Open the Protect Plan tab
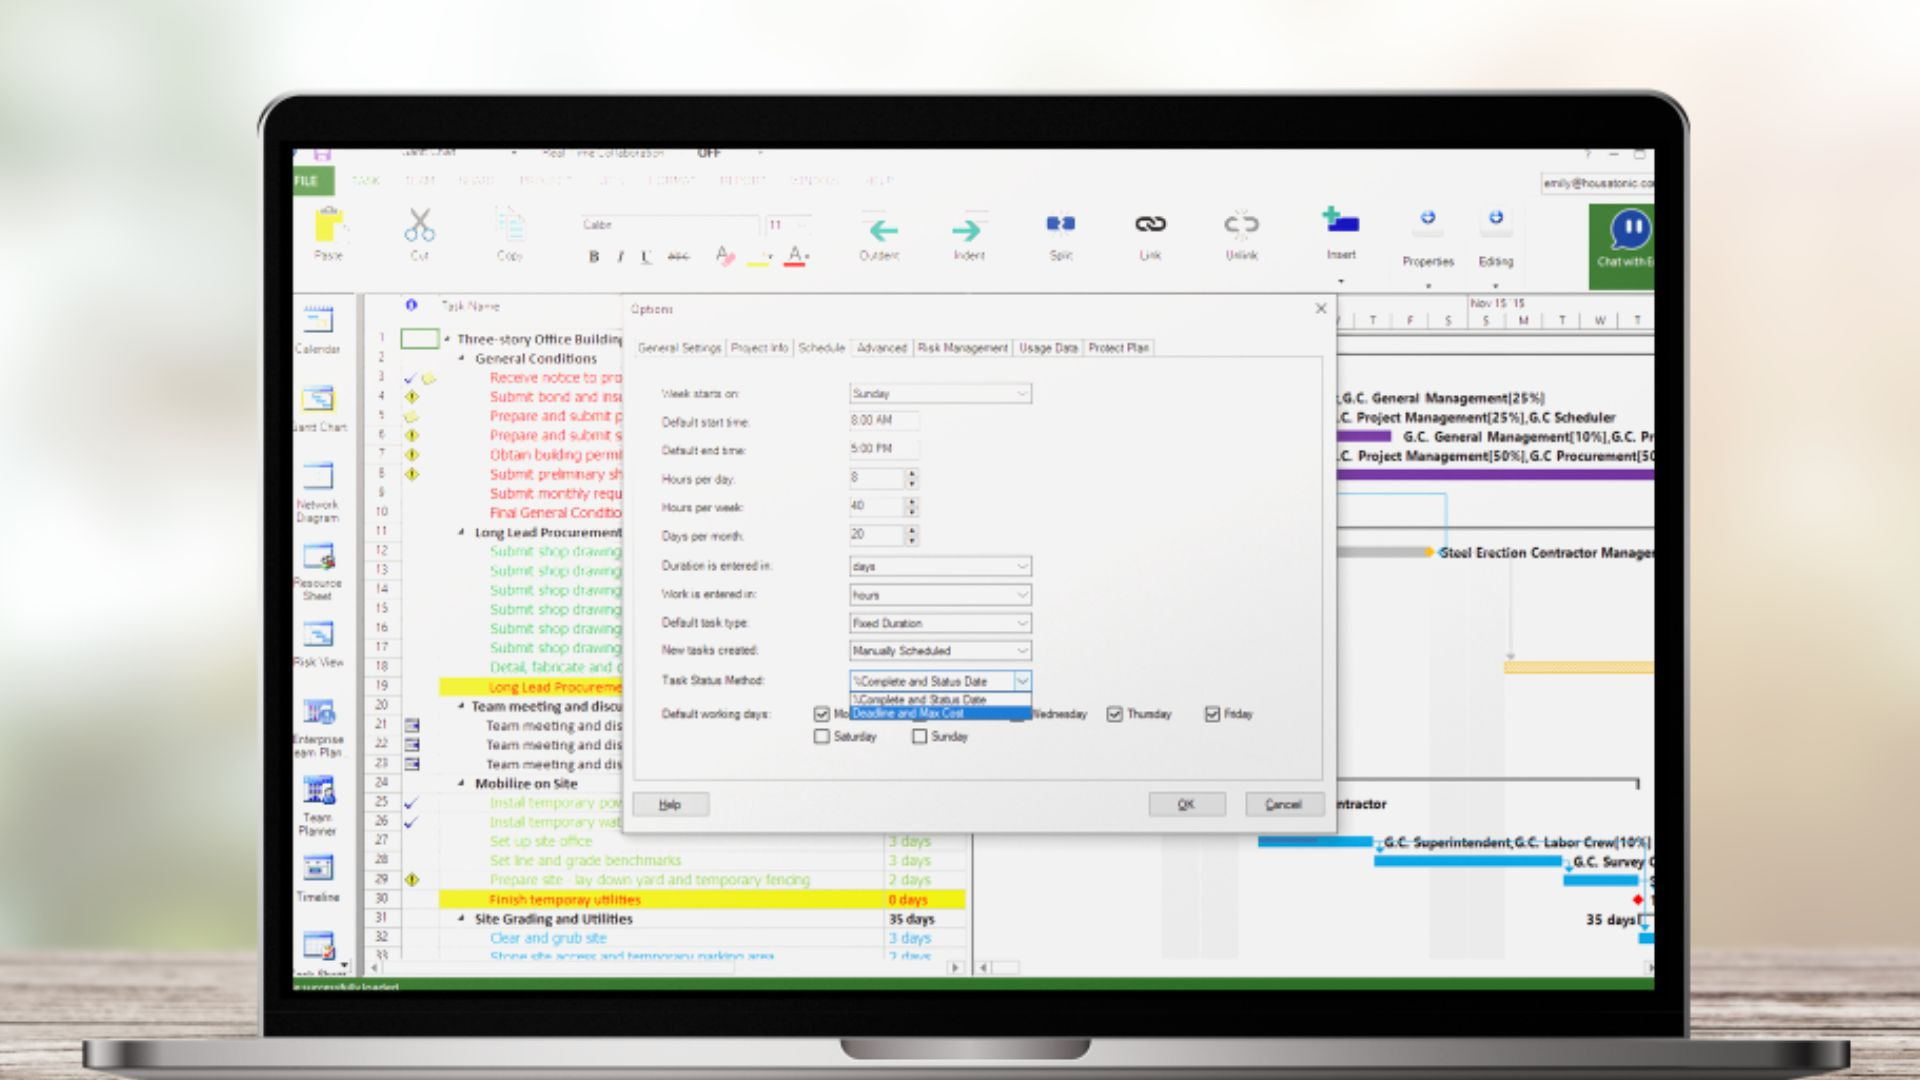1920x1080 pixels. tap(1117, 348)
